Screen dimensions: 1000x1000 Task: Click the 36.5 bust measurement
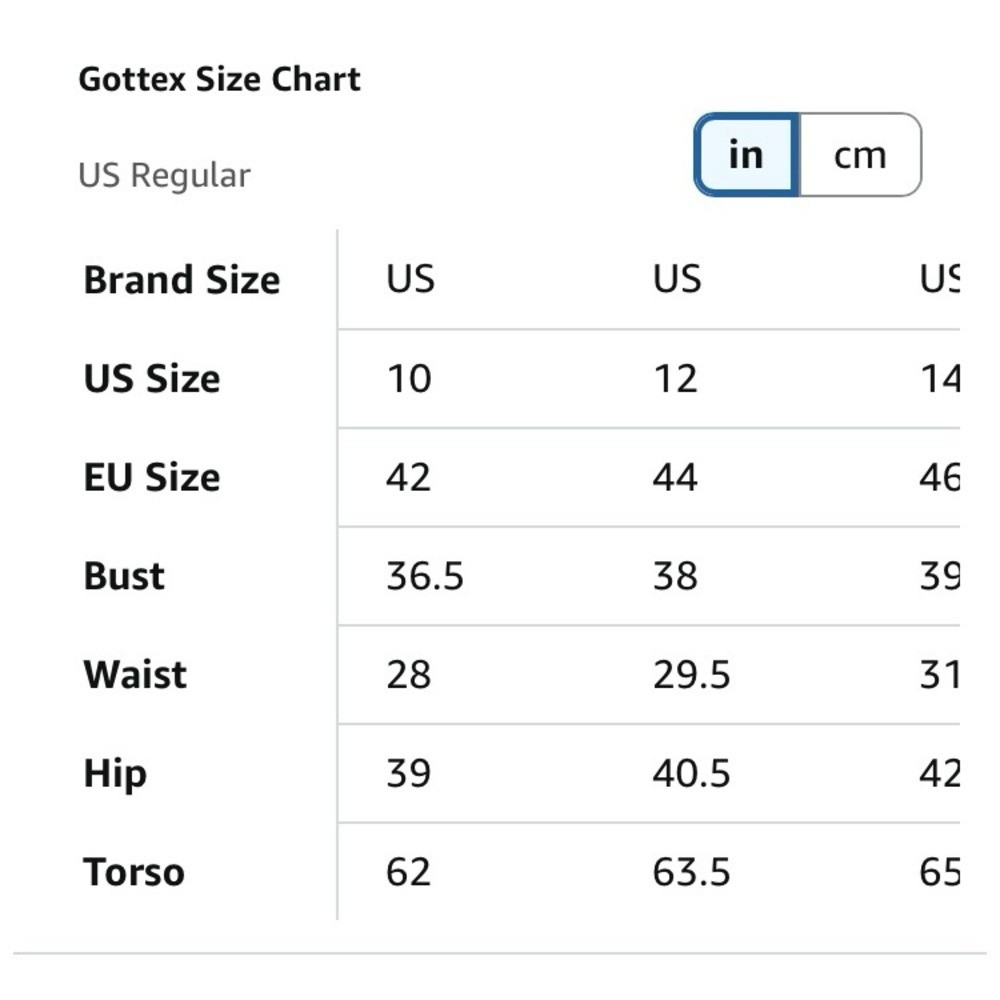coord(425,576)
